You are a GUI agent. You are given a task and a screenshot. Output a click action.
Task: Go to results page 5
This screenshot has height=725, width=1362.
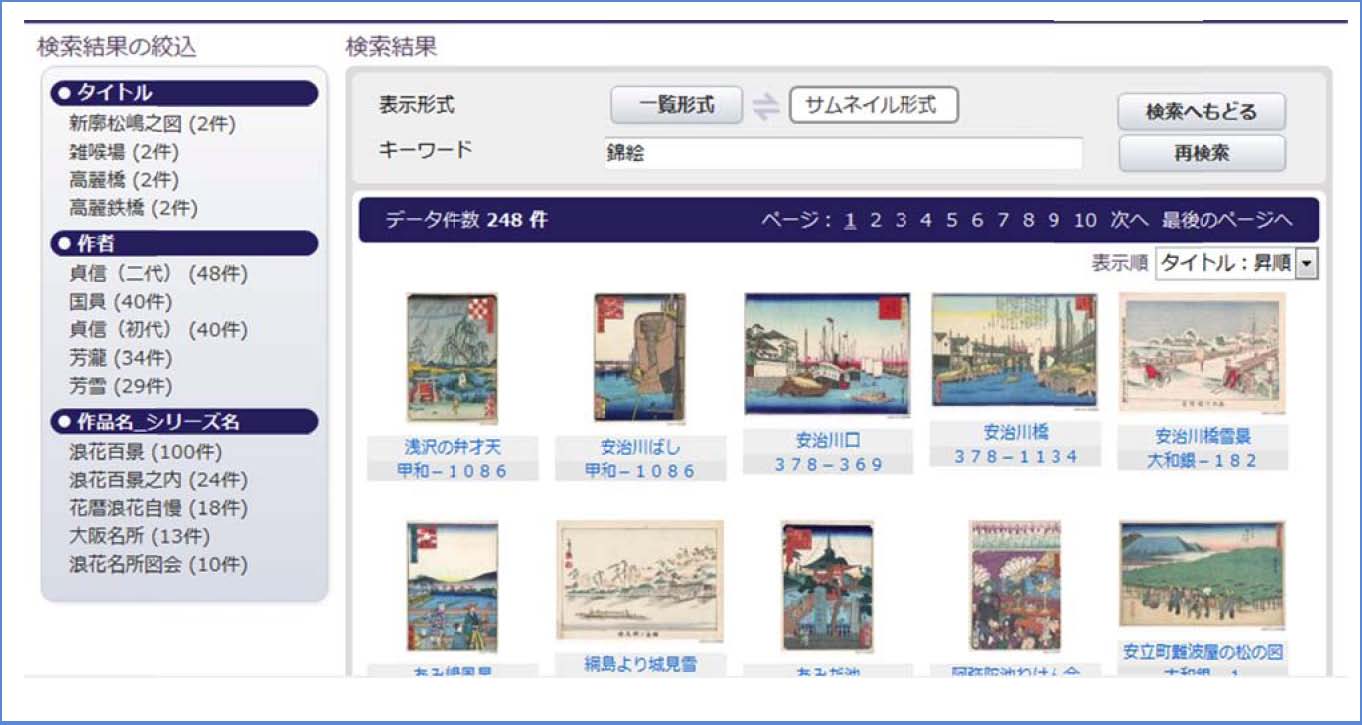(952, 220)
